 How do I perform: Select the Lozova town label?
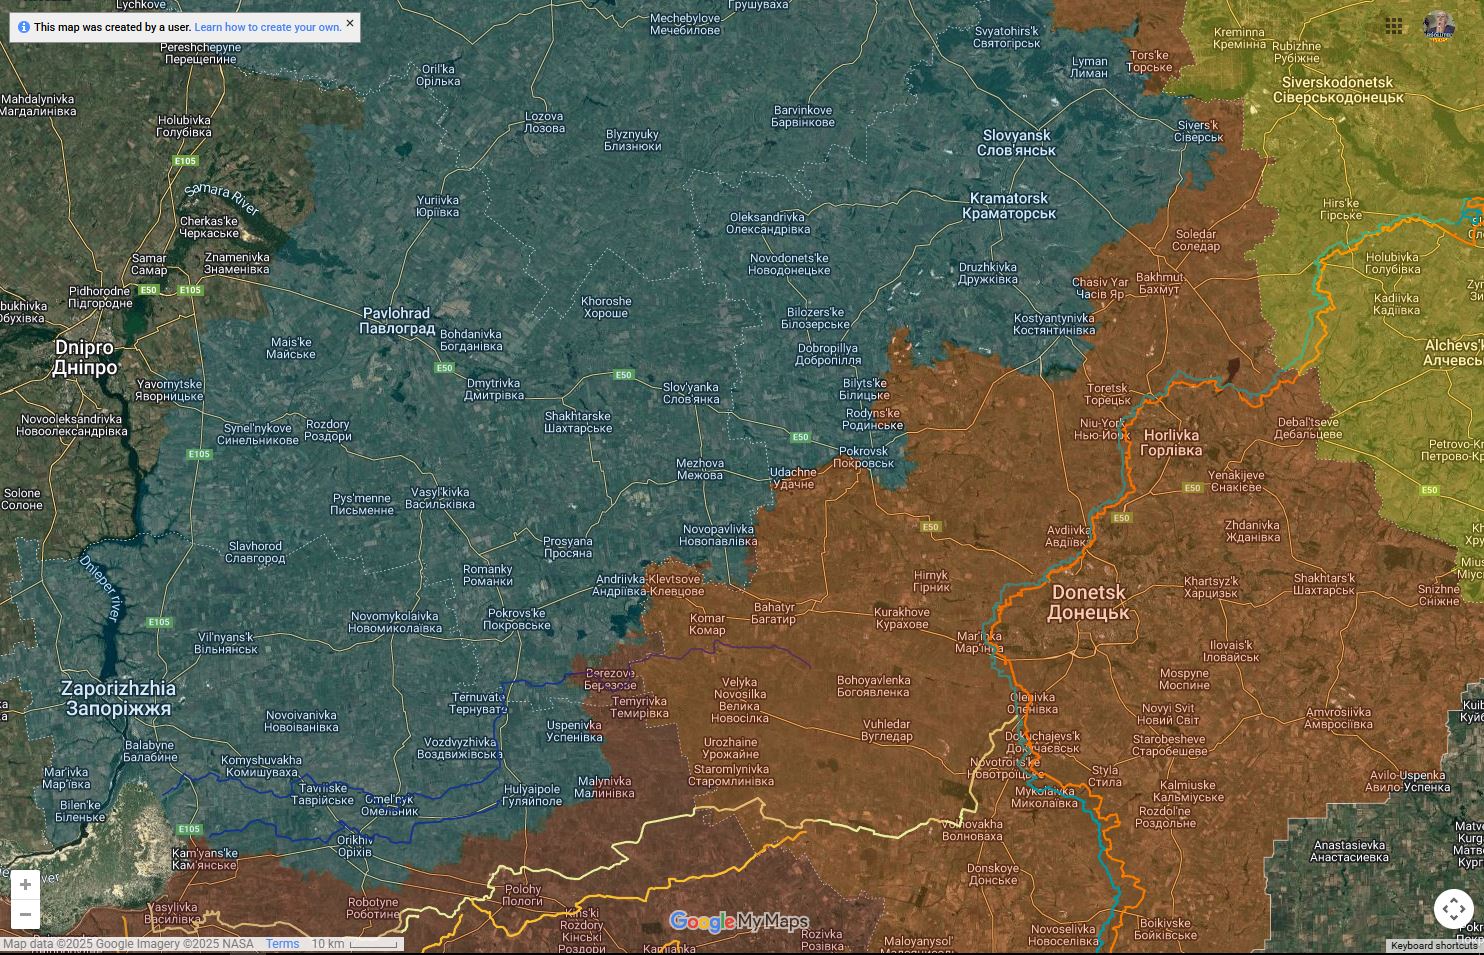tap(545, 122)
